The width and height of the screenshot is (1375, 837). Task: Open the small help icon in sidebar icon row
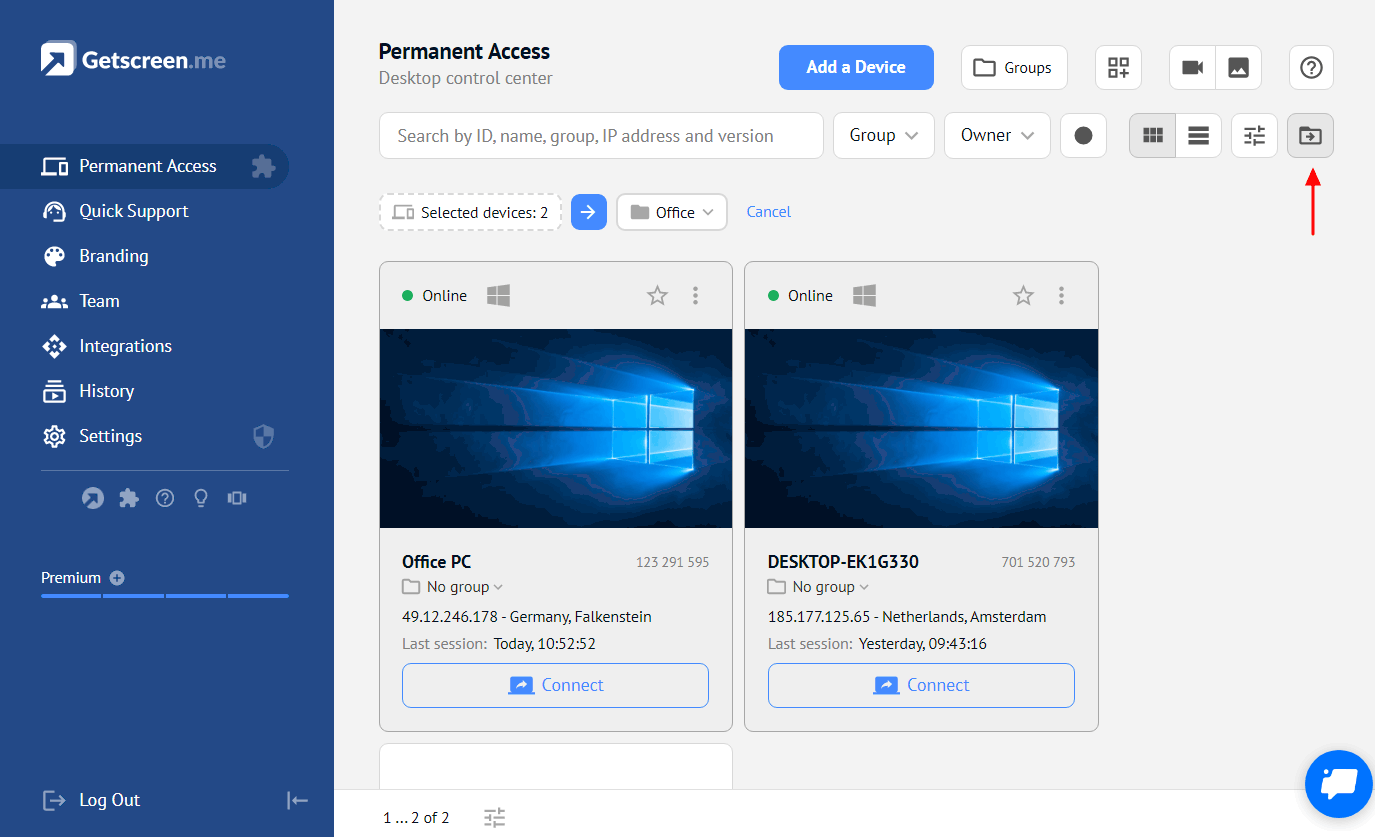165,498
